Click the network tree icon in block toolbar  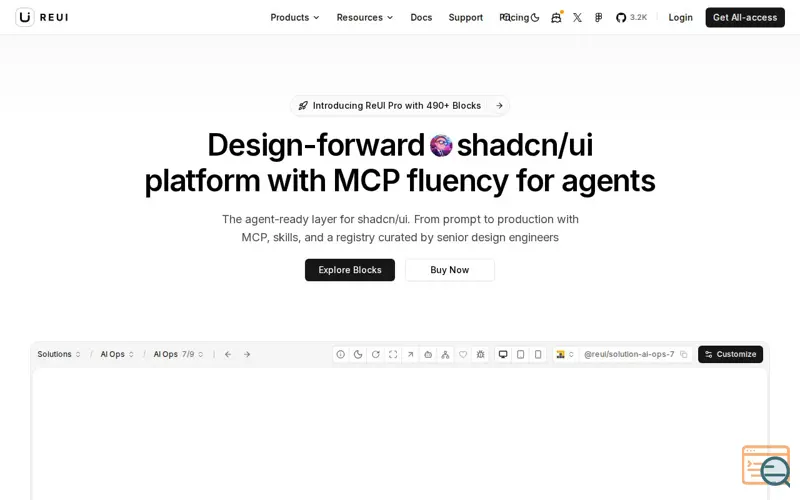[x=445, y=354]
